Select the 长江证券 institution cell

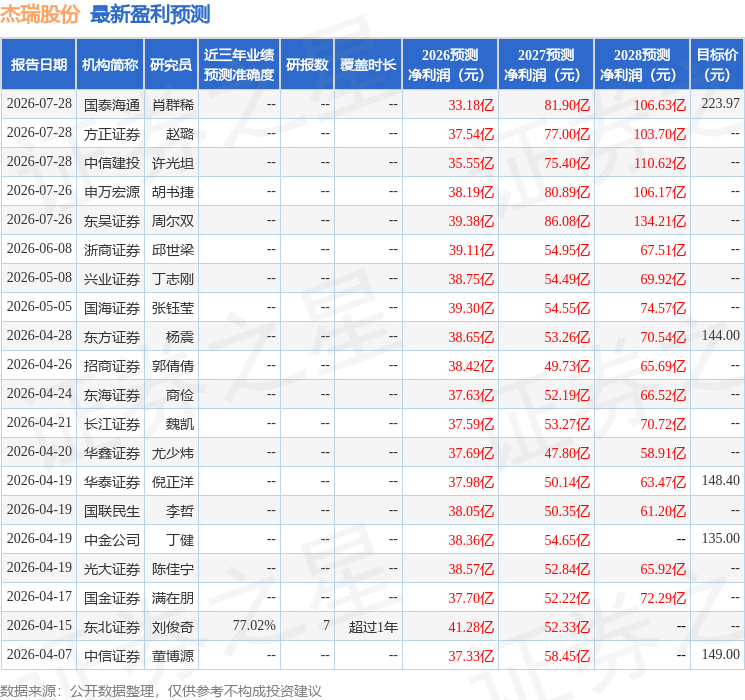112,424
